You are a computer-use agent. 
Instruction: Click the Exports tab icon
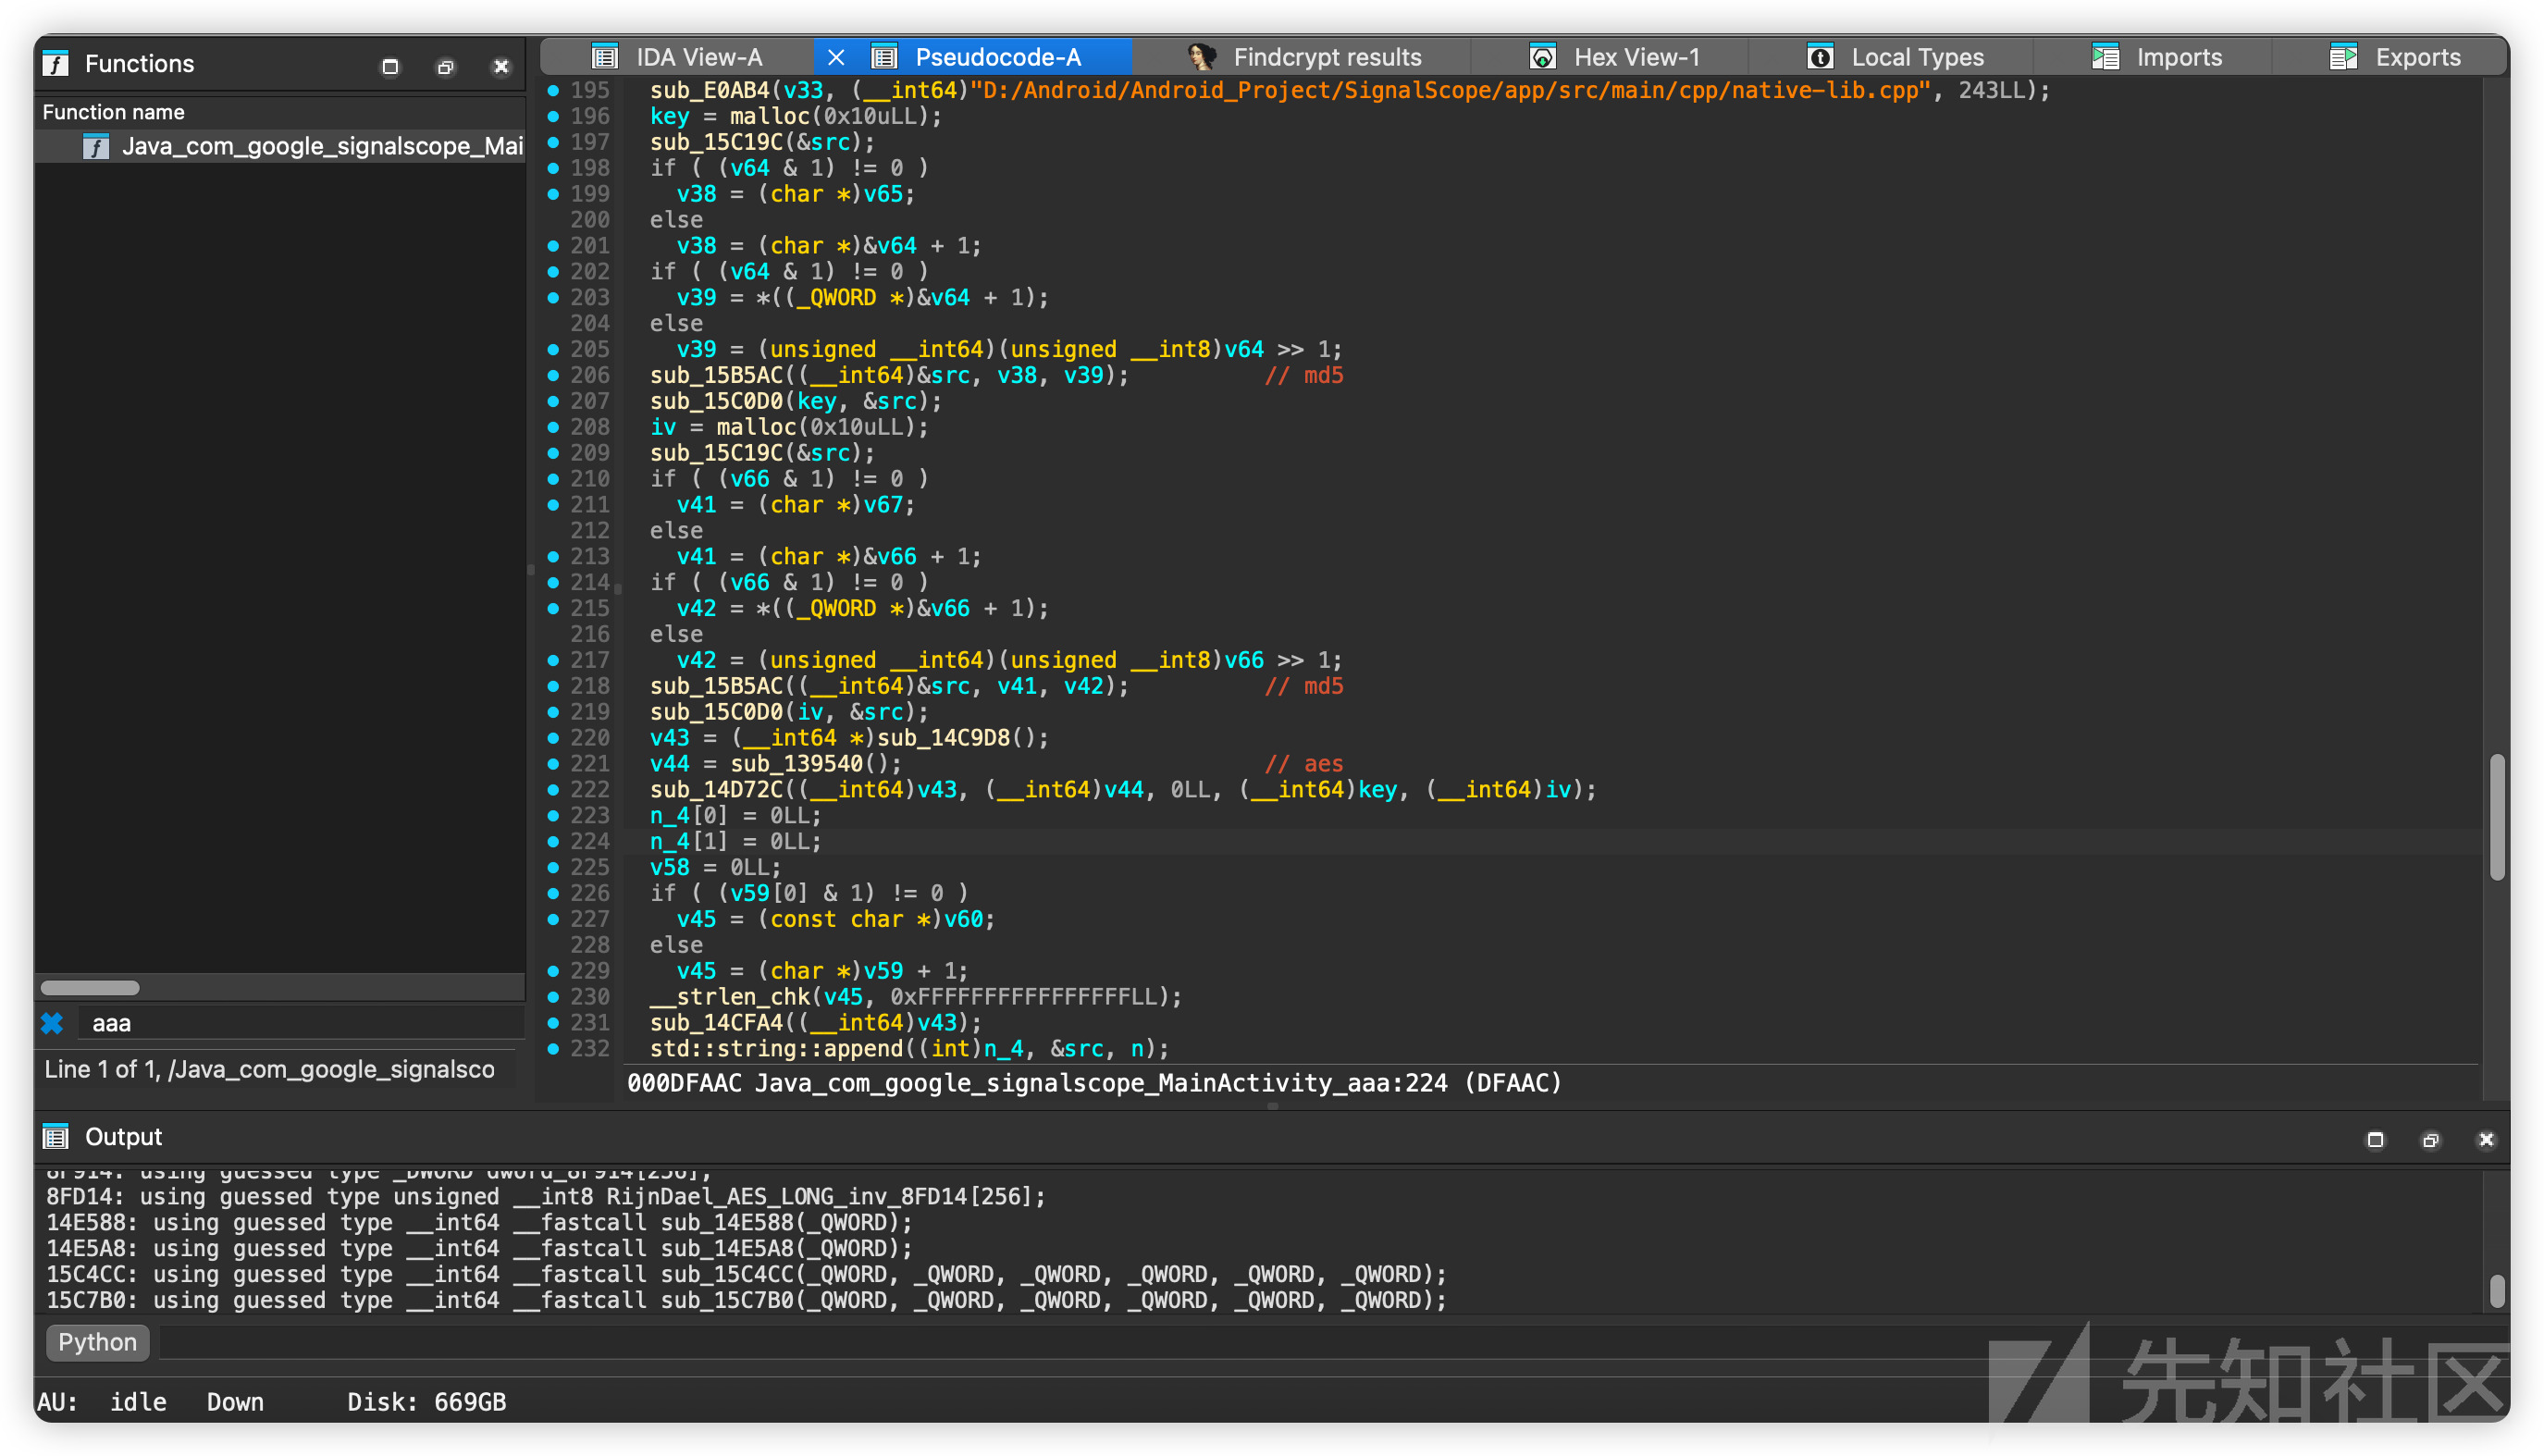point(2343,57)
